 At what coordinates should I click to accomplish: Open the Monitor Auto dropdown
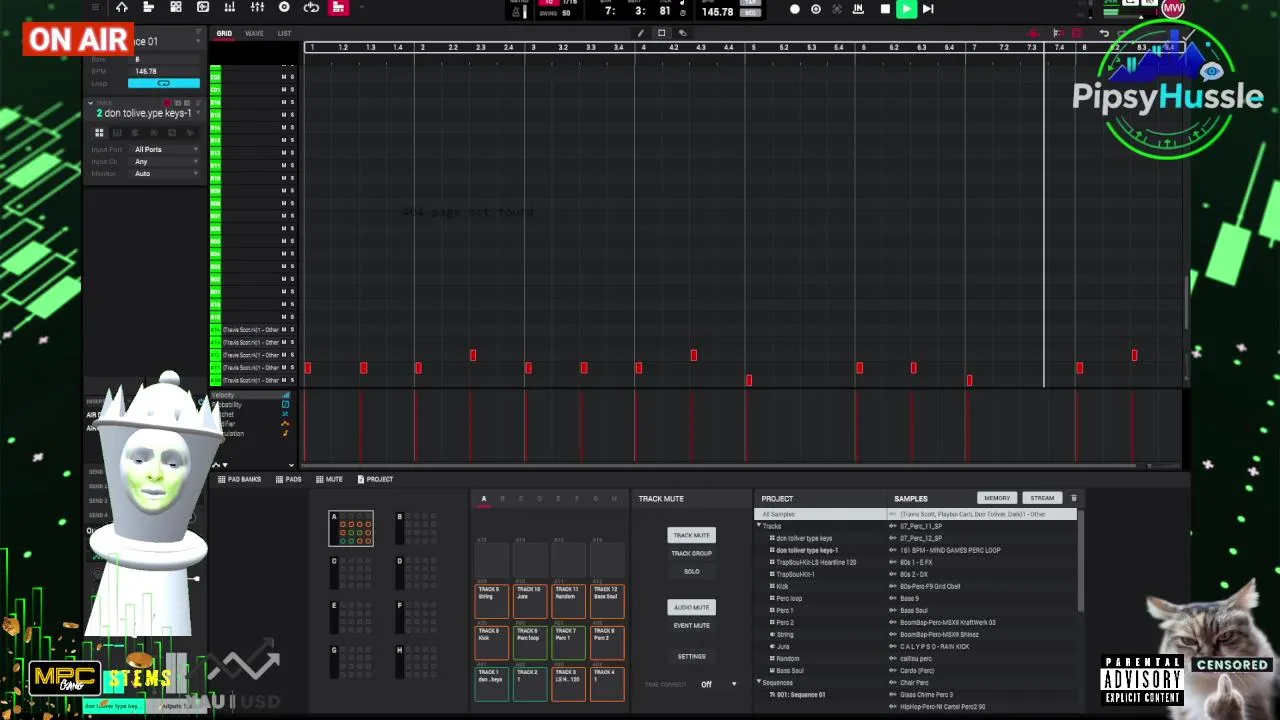[165, 174]
